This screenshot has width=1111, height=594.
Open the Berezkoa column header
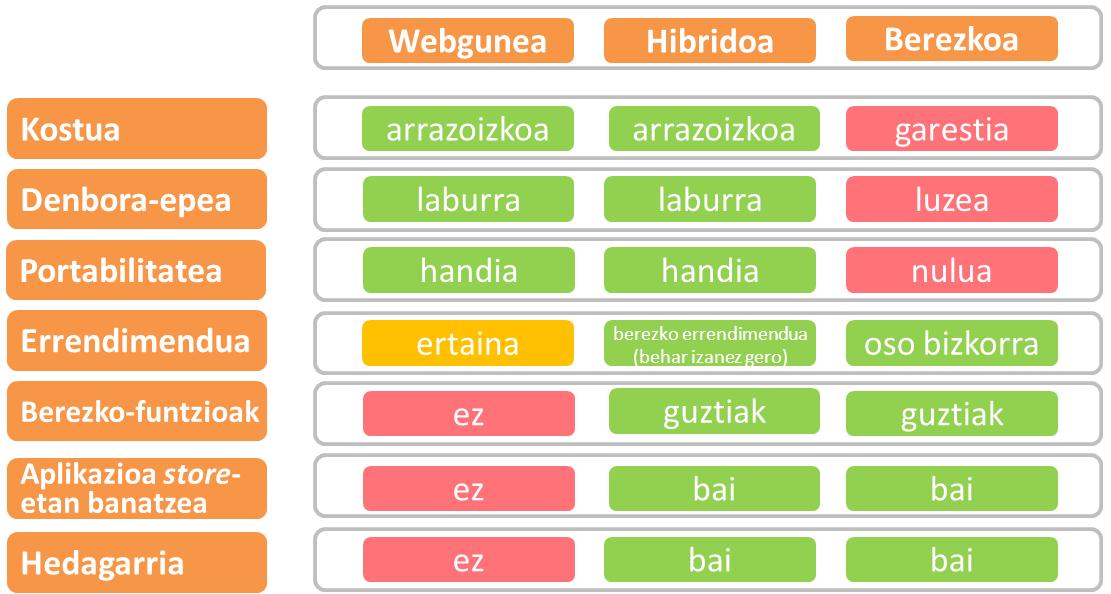pyautogui.click(x=951, y=40)
